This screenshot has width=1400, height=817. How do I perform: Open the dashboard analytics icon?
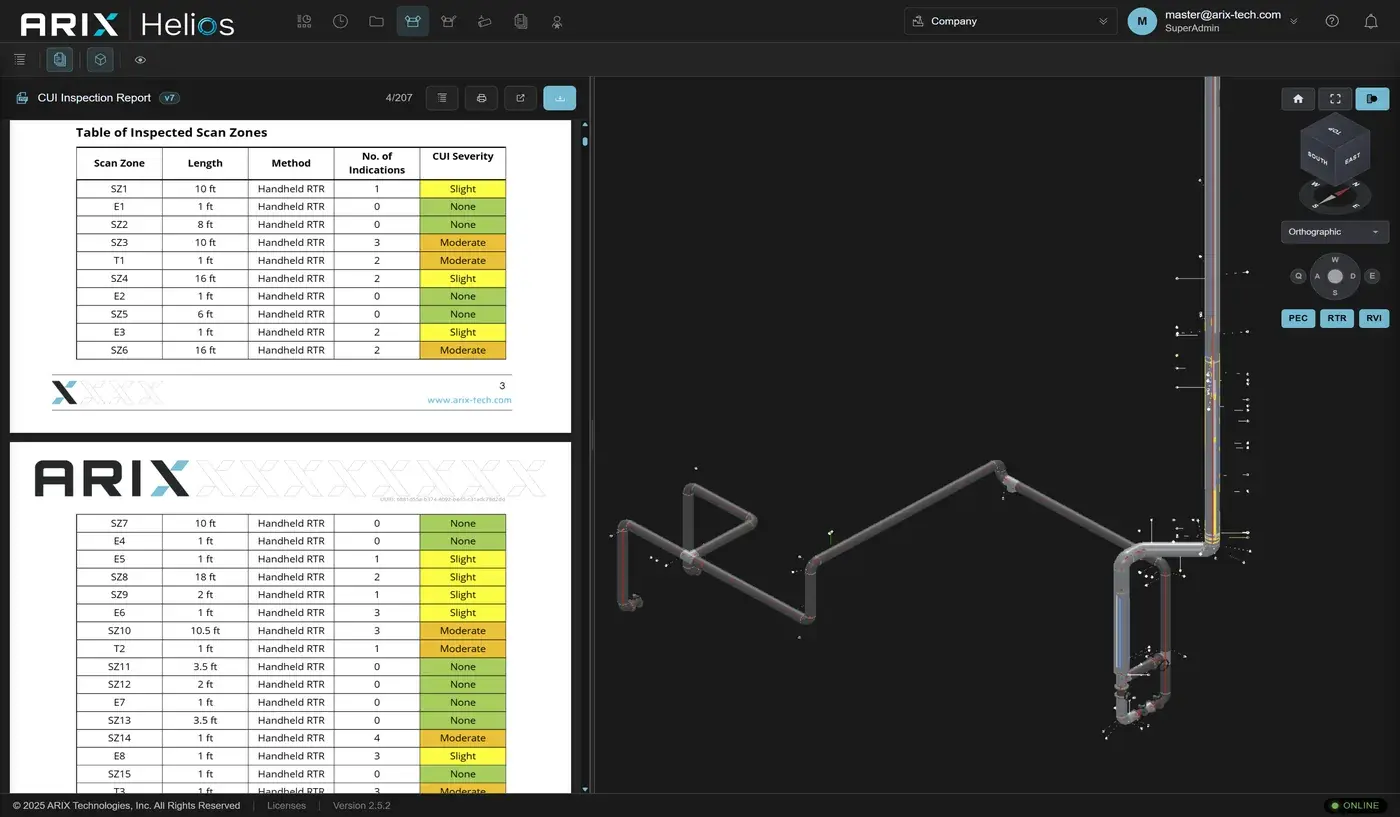304,21
